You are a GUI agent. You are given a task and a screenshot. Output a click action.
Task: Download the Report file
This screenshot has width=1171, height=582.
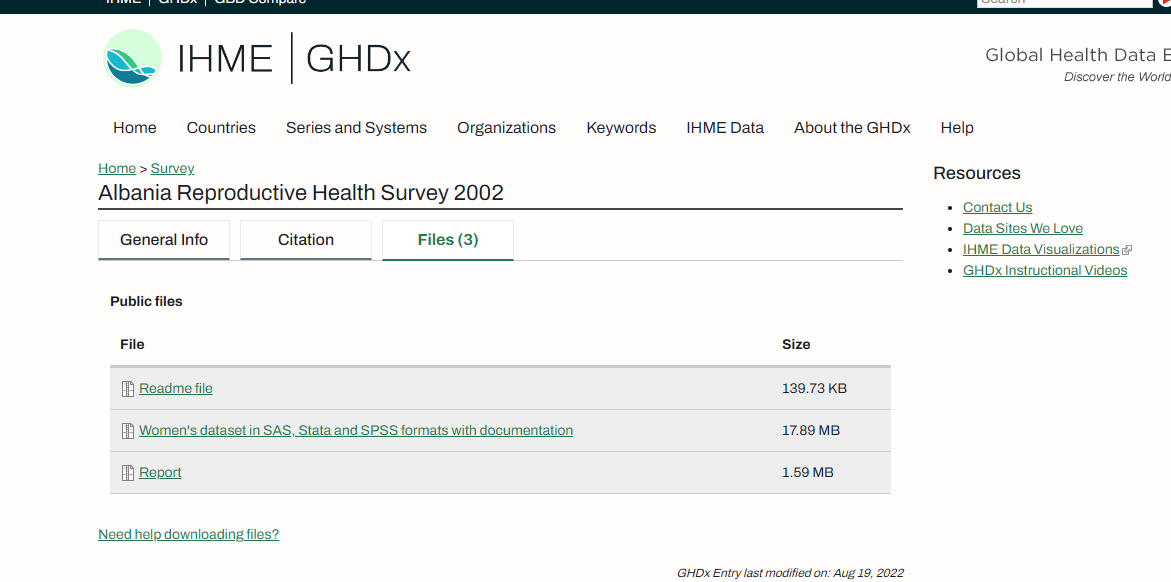click(x=160, y=472)
